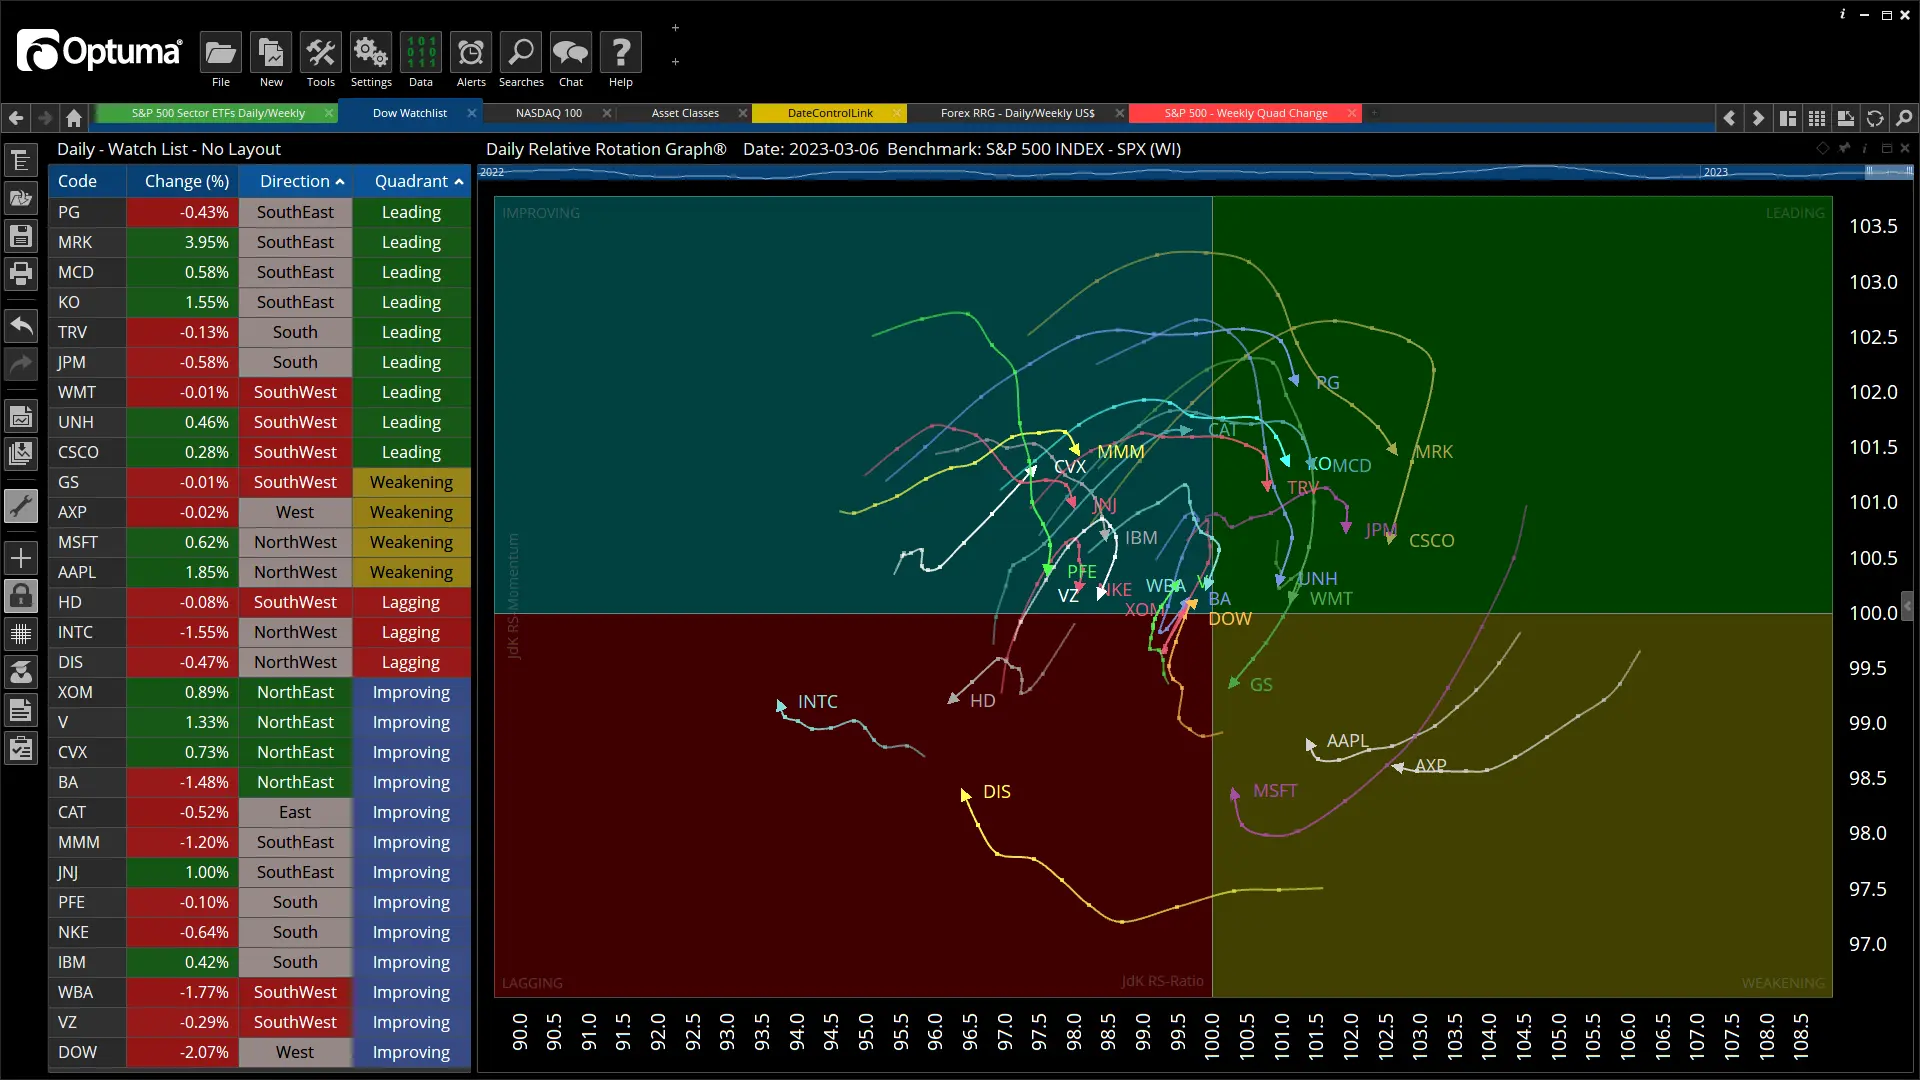1920x1080 pixels.
Task: Click the print icon in sidebar
Action: tap(21, 273)
